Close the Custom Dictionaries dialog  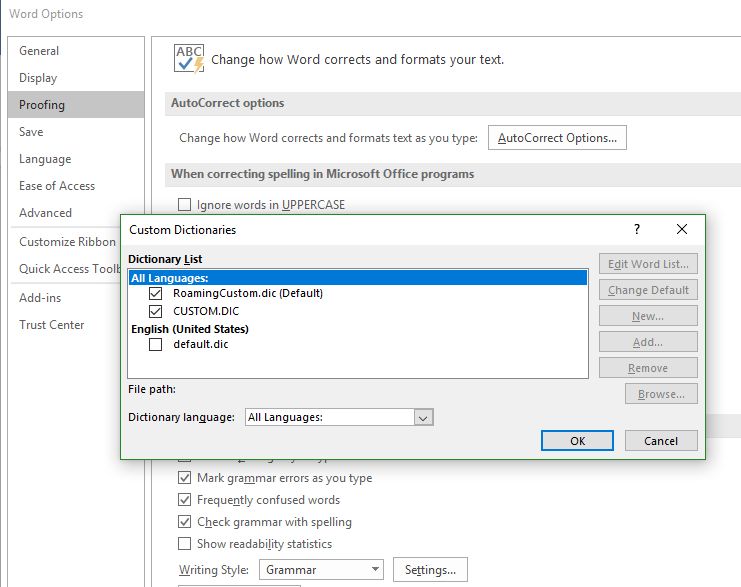click(681, 229)
